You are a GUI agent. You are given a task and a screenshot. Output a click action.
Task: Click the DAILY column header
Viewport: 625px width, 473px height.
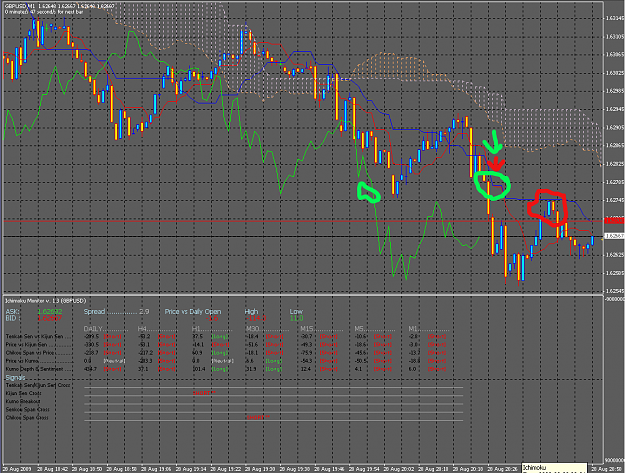point(94,329)
